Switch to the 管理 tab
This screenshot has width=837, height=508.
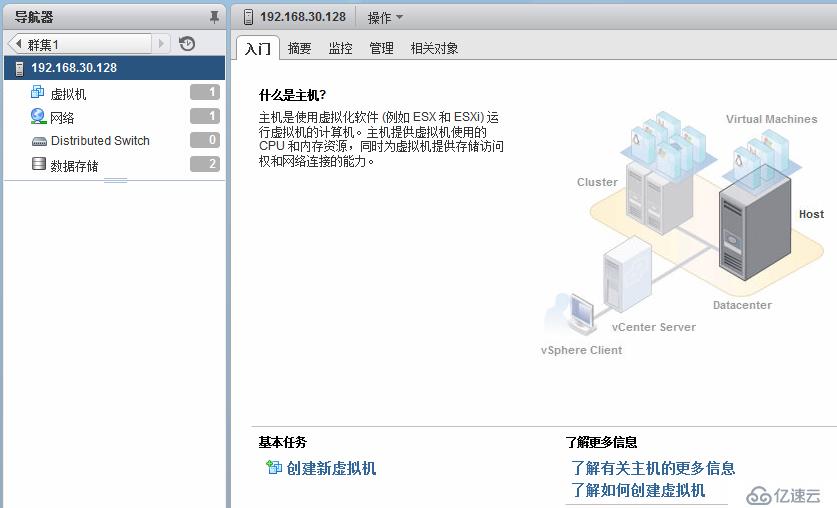381,49
